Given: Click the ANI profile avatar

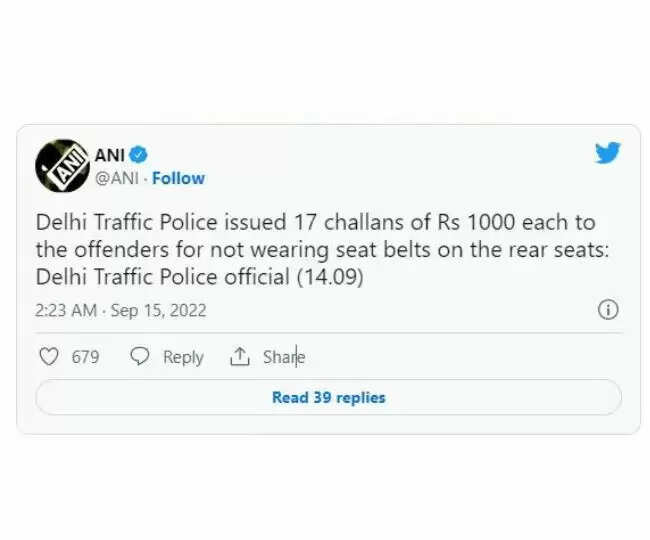Looking at the screenshot, I should tap(62, 166).
